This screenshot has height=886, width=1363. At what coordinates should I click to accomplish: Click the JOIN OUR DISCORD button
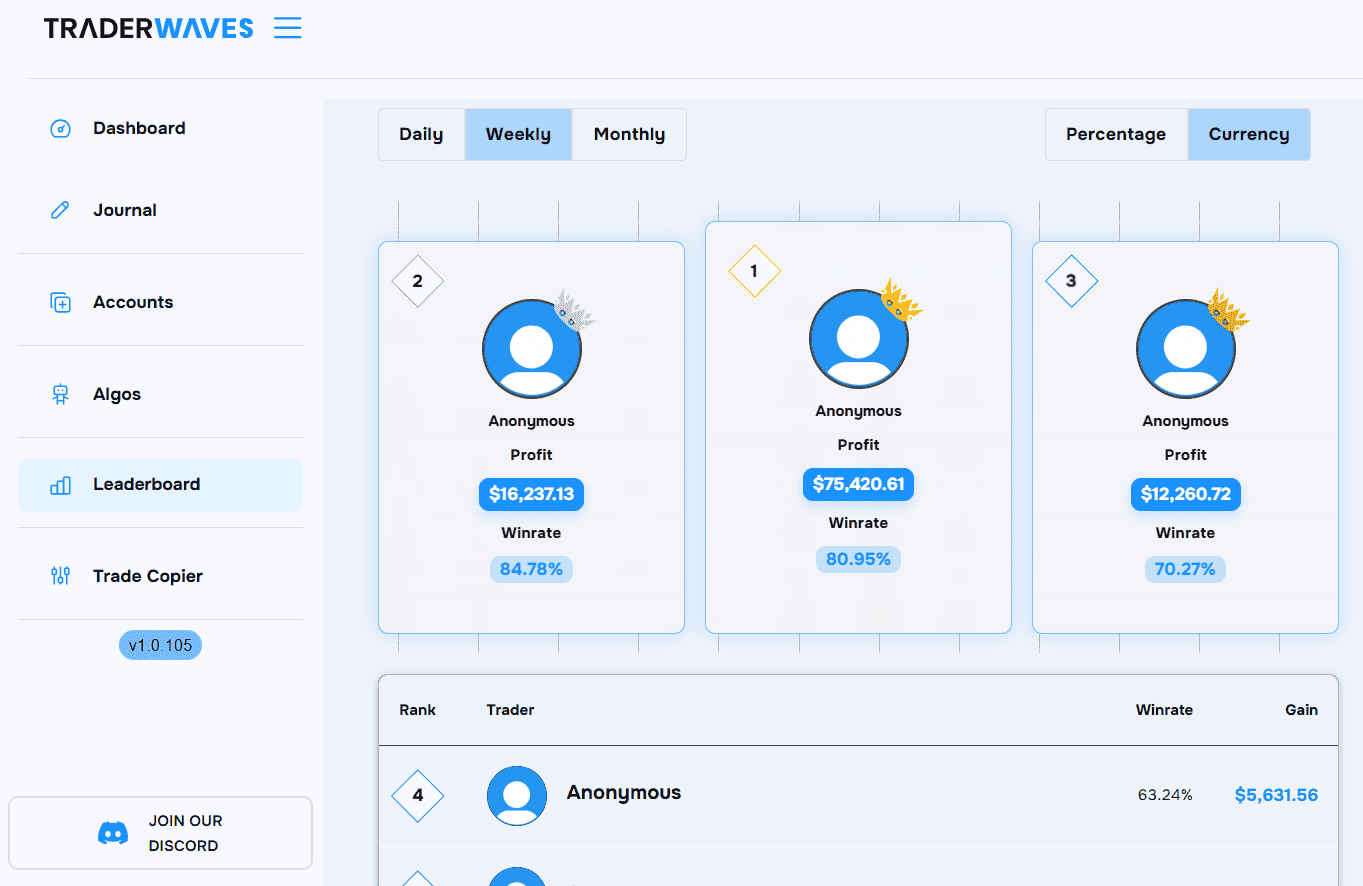click(x=160, y=832)
